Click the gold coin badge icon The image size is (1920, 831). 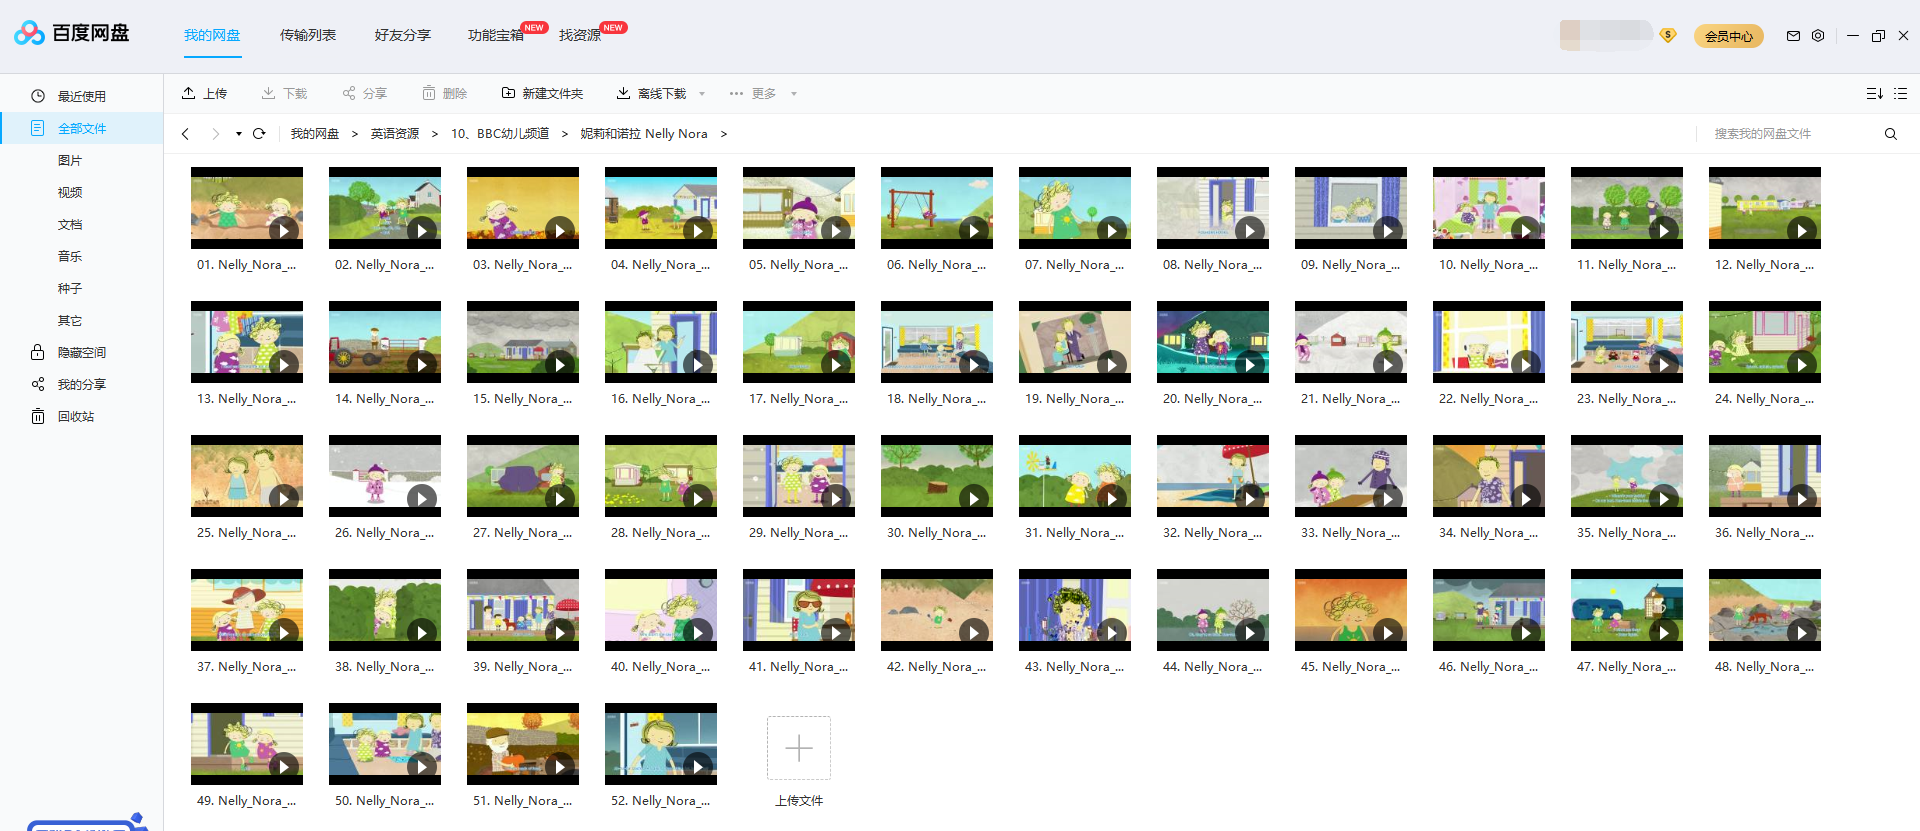(x=1667, y=35)
